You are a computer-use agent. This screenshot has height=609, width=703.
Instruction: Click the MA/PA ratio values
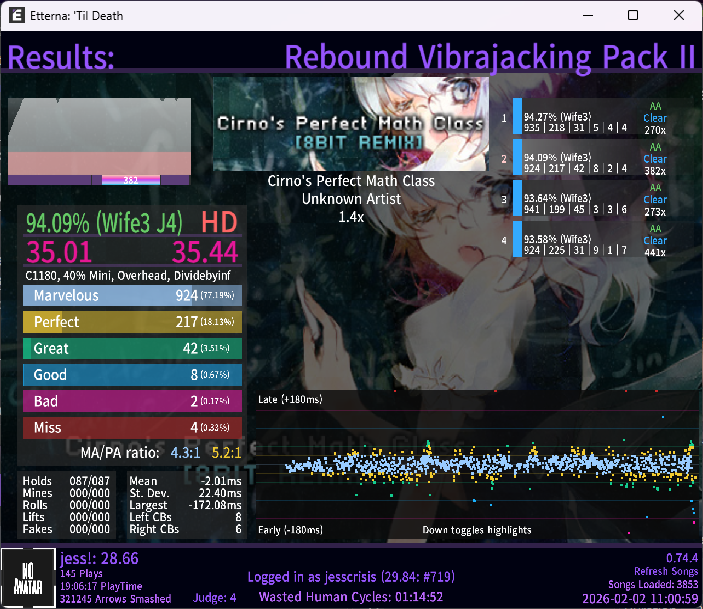tap(206, 453)
